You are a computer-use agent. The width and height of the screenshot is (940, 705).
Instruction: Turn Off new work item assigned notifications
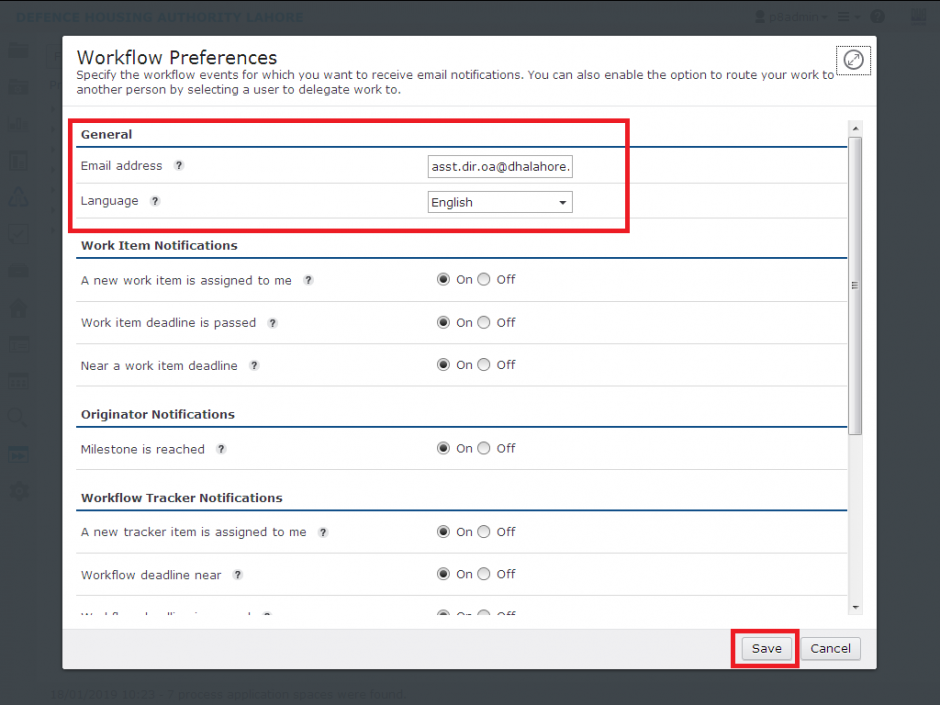click(x=483, y=279)
